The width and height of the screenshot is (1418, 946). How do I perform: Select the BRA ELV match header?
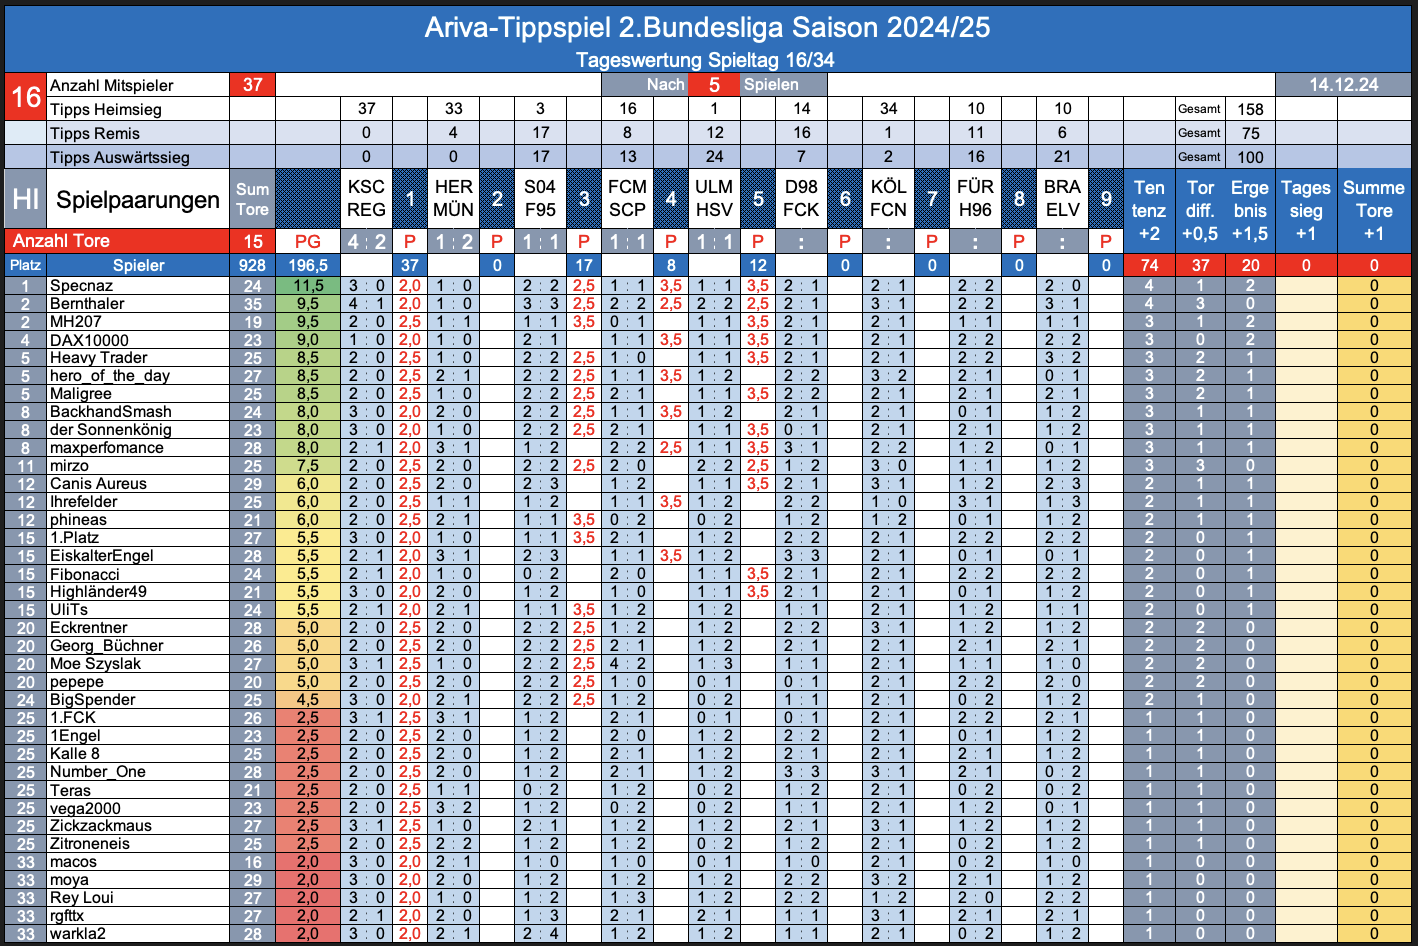1062,198
